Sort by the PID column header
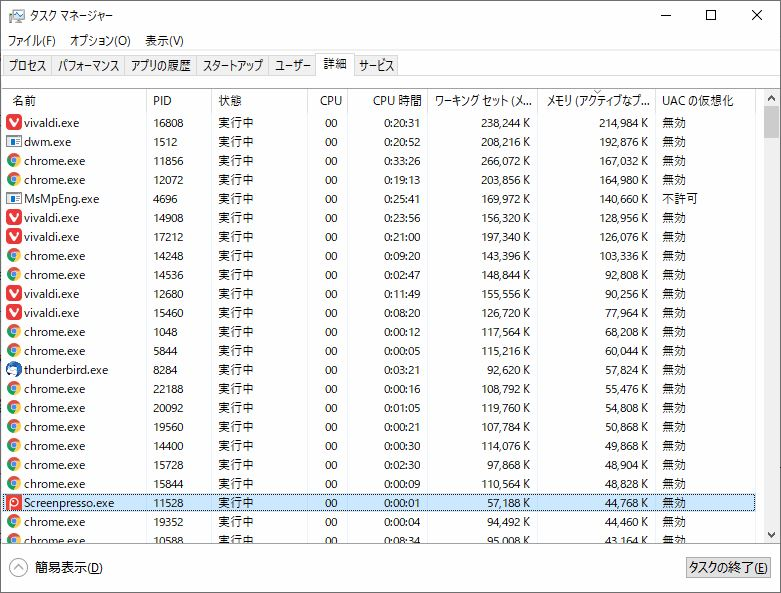This screenshot has width=781, height=593. point(179,101)
